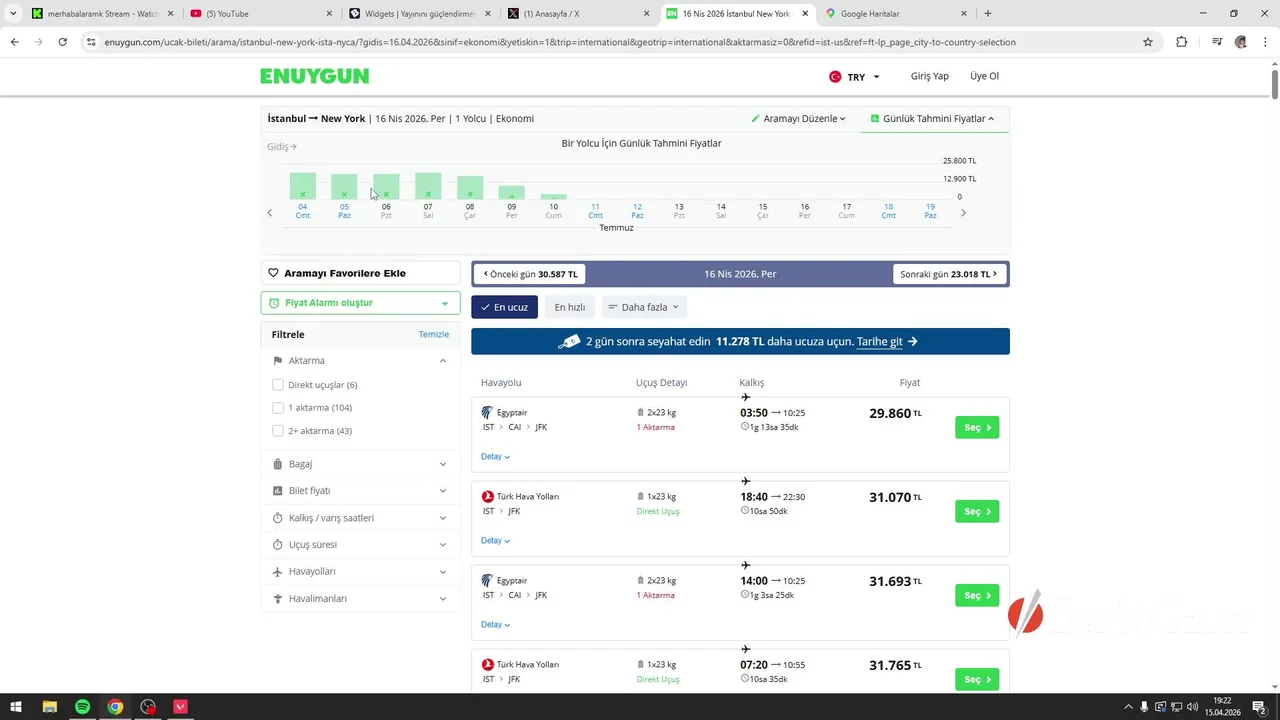
Task: Open the Chrome tab search dropdown
Action: coord(13,14)
